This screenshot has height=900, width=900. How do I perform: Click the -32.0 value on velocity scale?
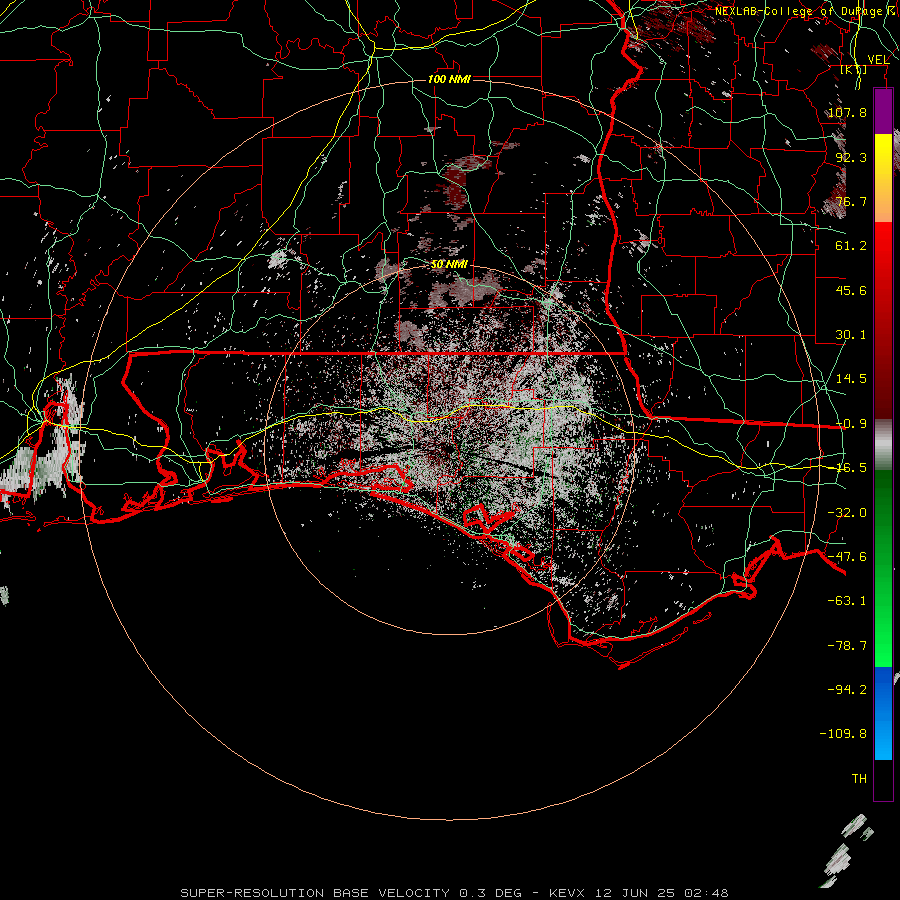pyautogui.click(x=847, y=513)
